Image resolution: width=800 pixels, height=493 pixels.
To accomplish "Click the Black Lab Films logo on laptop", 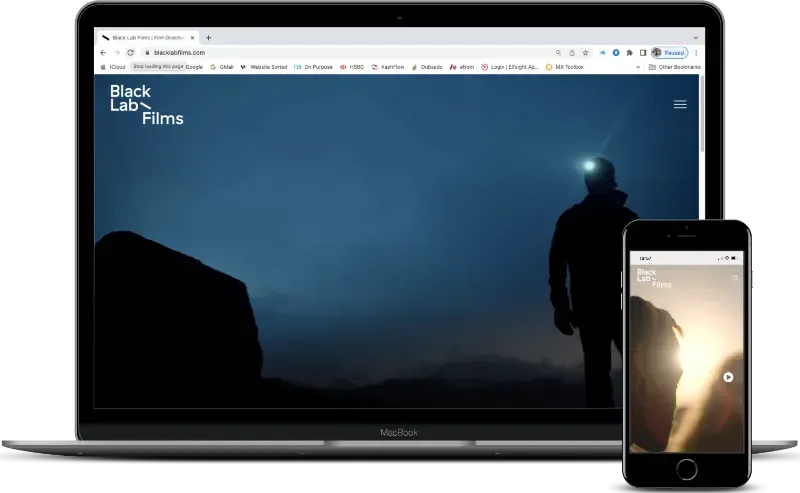I will (x=146, y=105).
